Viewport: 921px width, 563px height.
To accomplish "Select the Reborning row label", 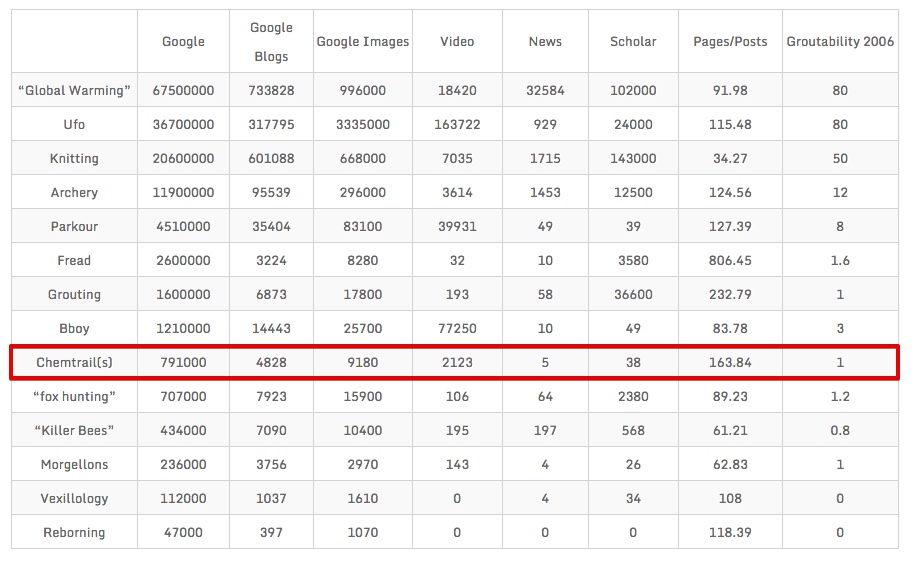I will 75,533.
